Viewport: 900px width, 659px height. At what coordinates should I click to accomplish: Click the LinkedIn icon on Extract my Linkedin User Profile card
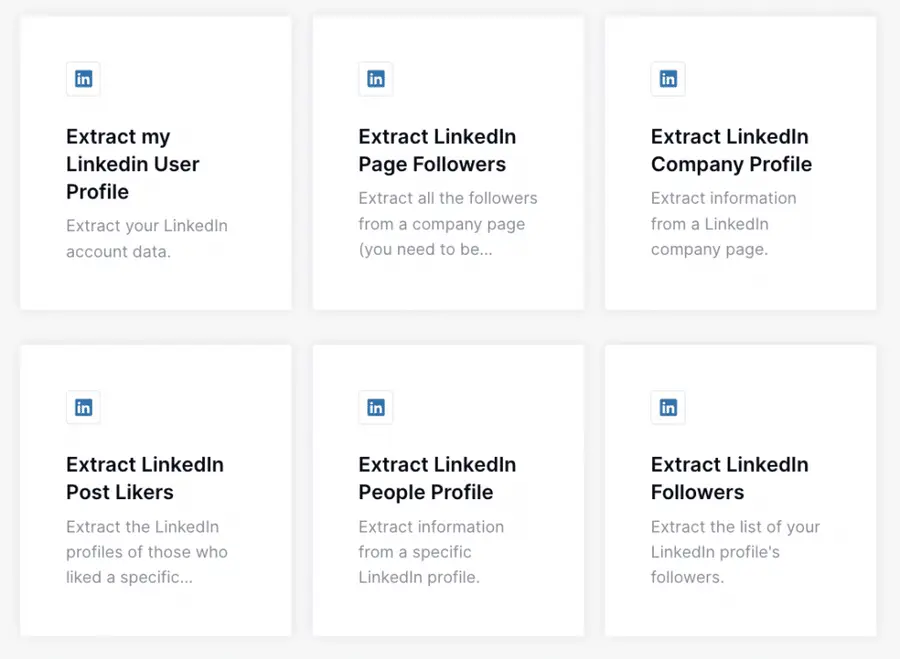coord(83,79)
